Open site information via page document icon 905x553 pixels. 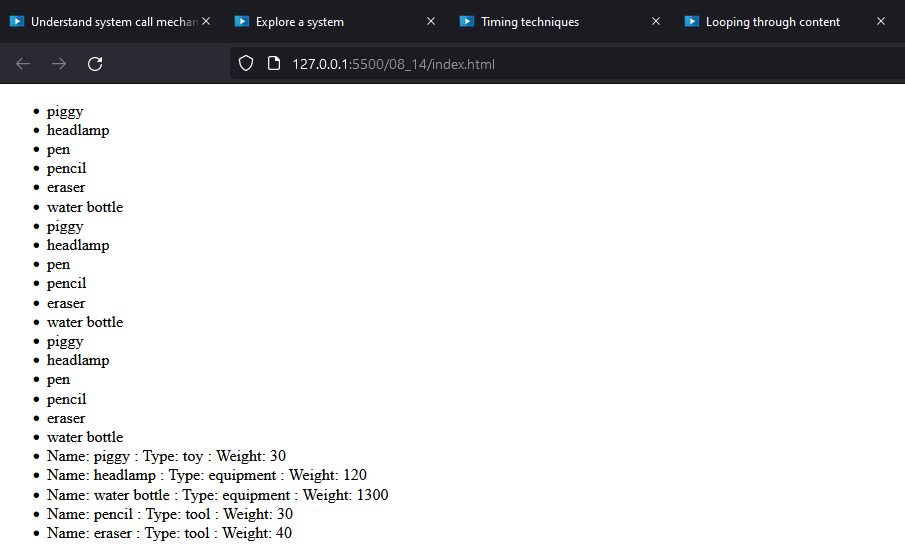tap(274, 63)
